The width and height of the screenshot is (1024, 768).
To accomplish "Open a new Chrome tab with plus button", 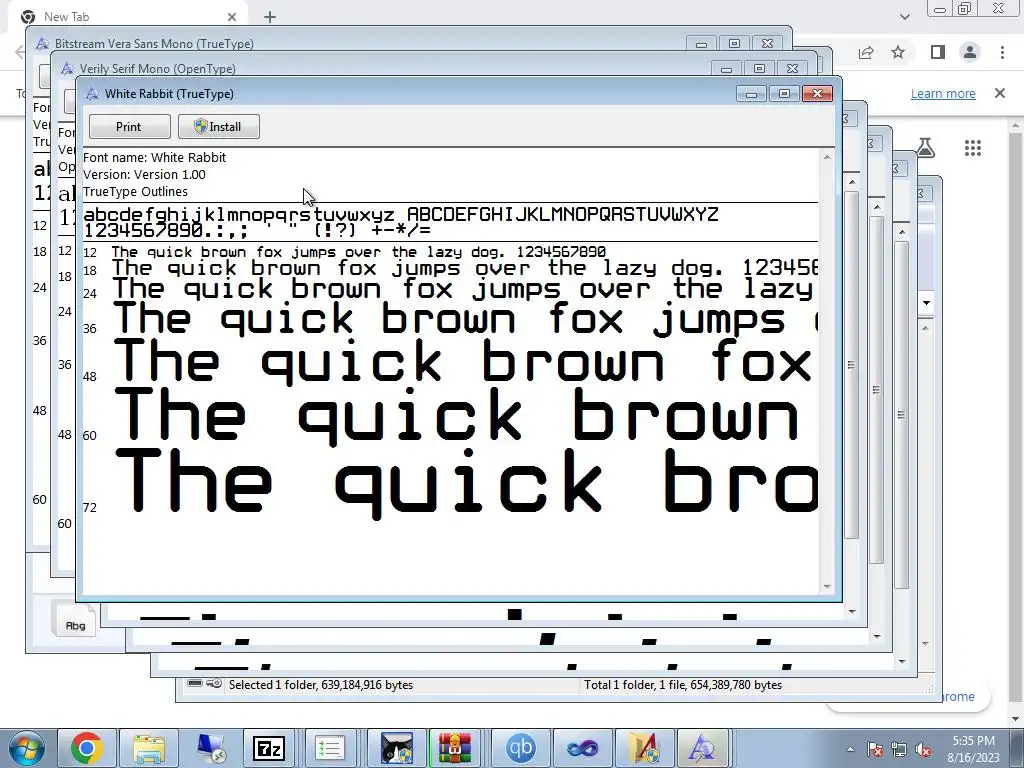I will (270, 17).
